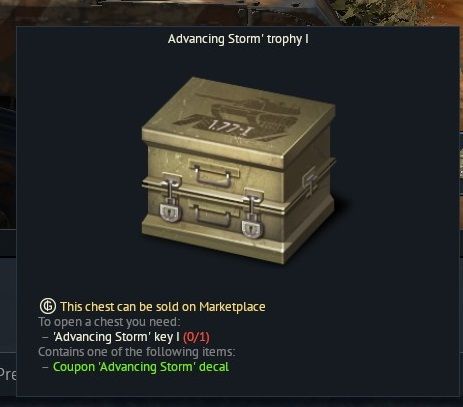Viewport: 463px width, 407px height.
Task: Click 'This chest can be sold on Marketplace'
Action: pyautogui.click(x=163, y=307)
